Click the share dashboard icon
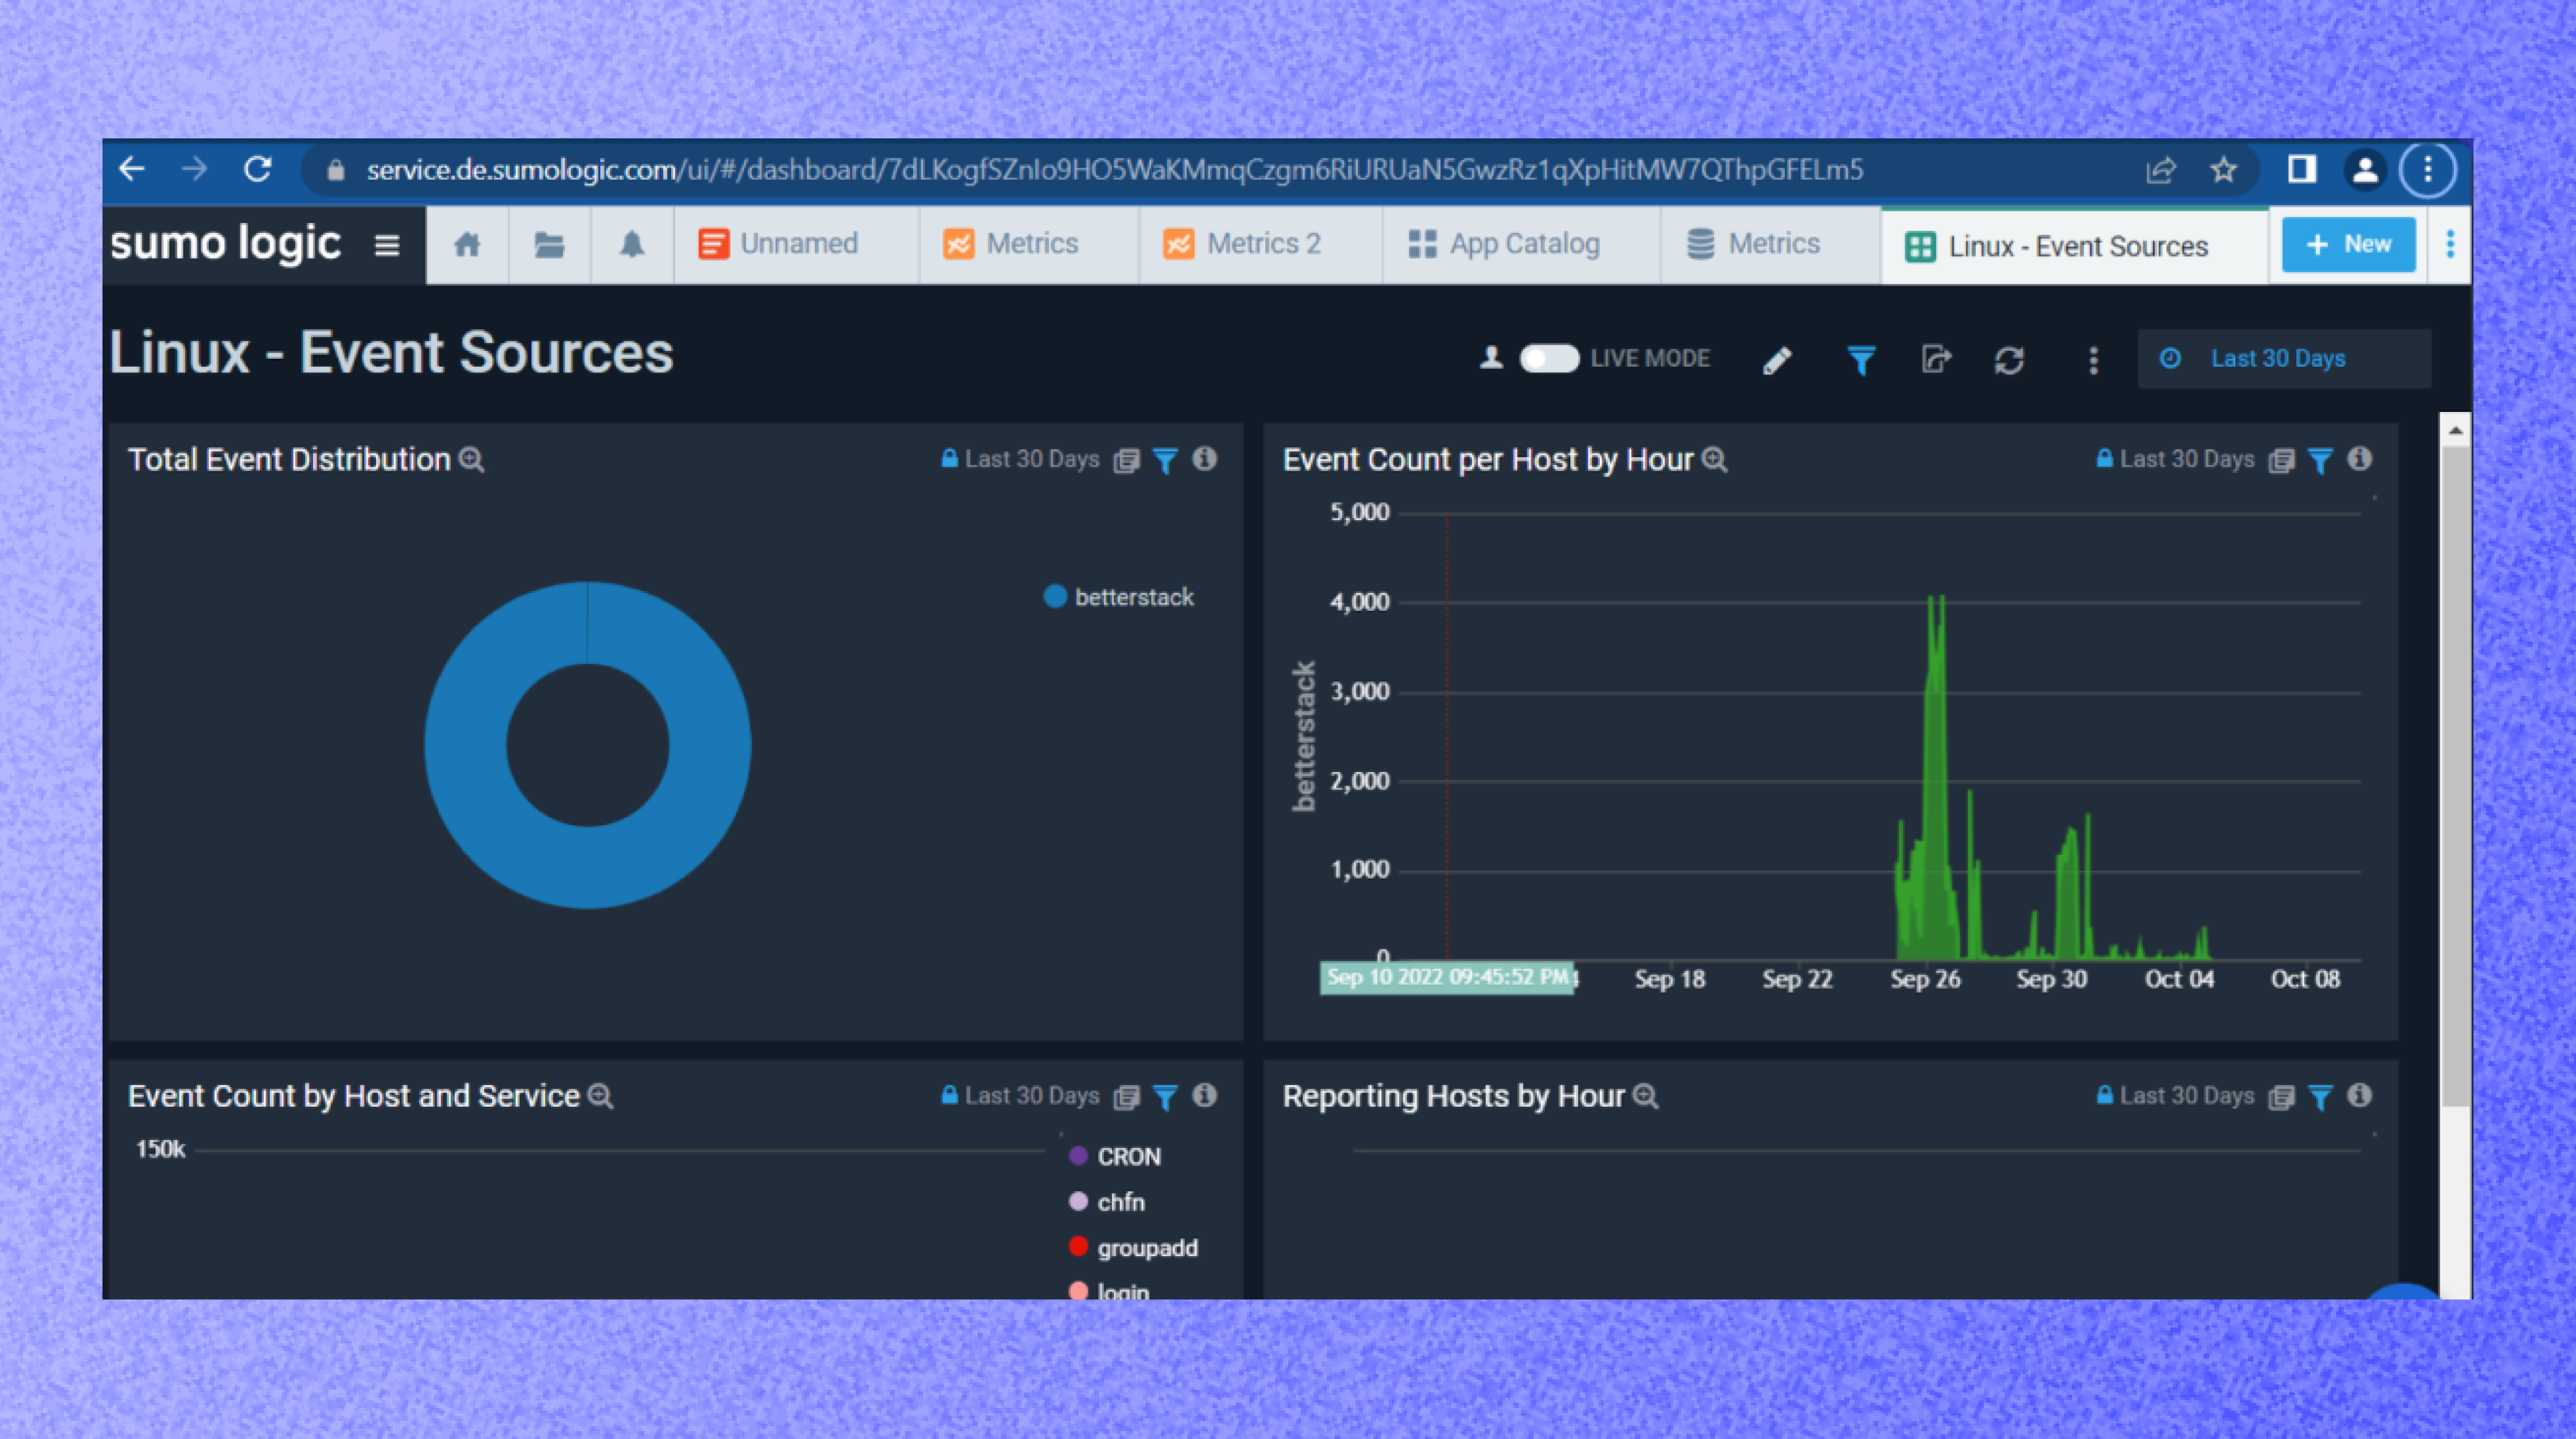 click(x=1936, y=360)
